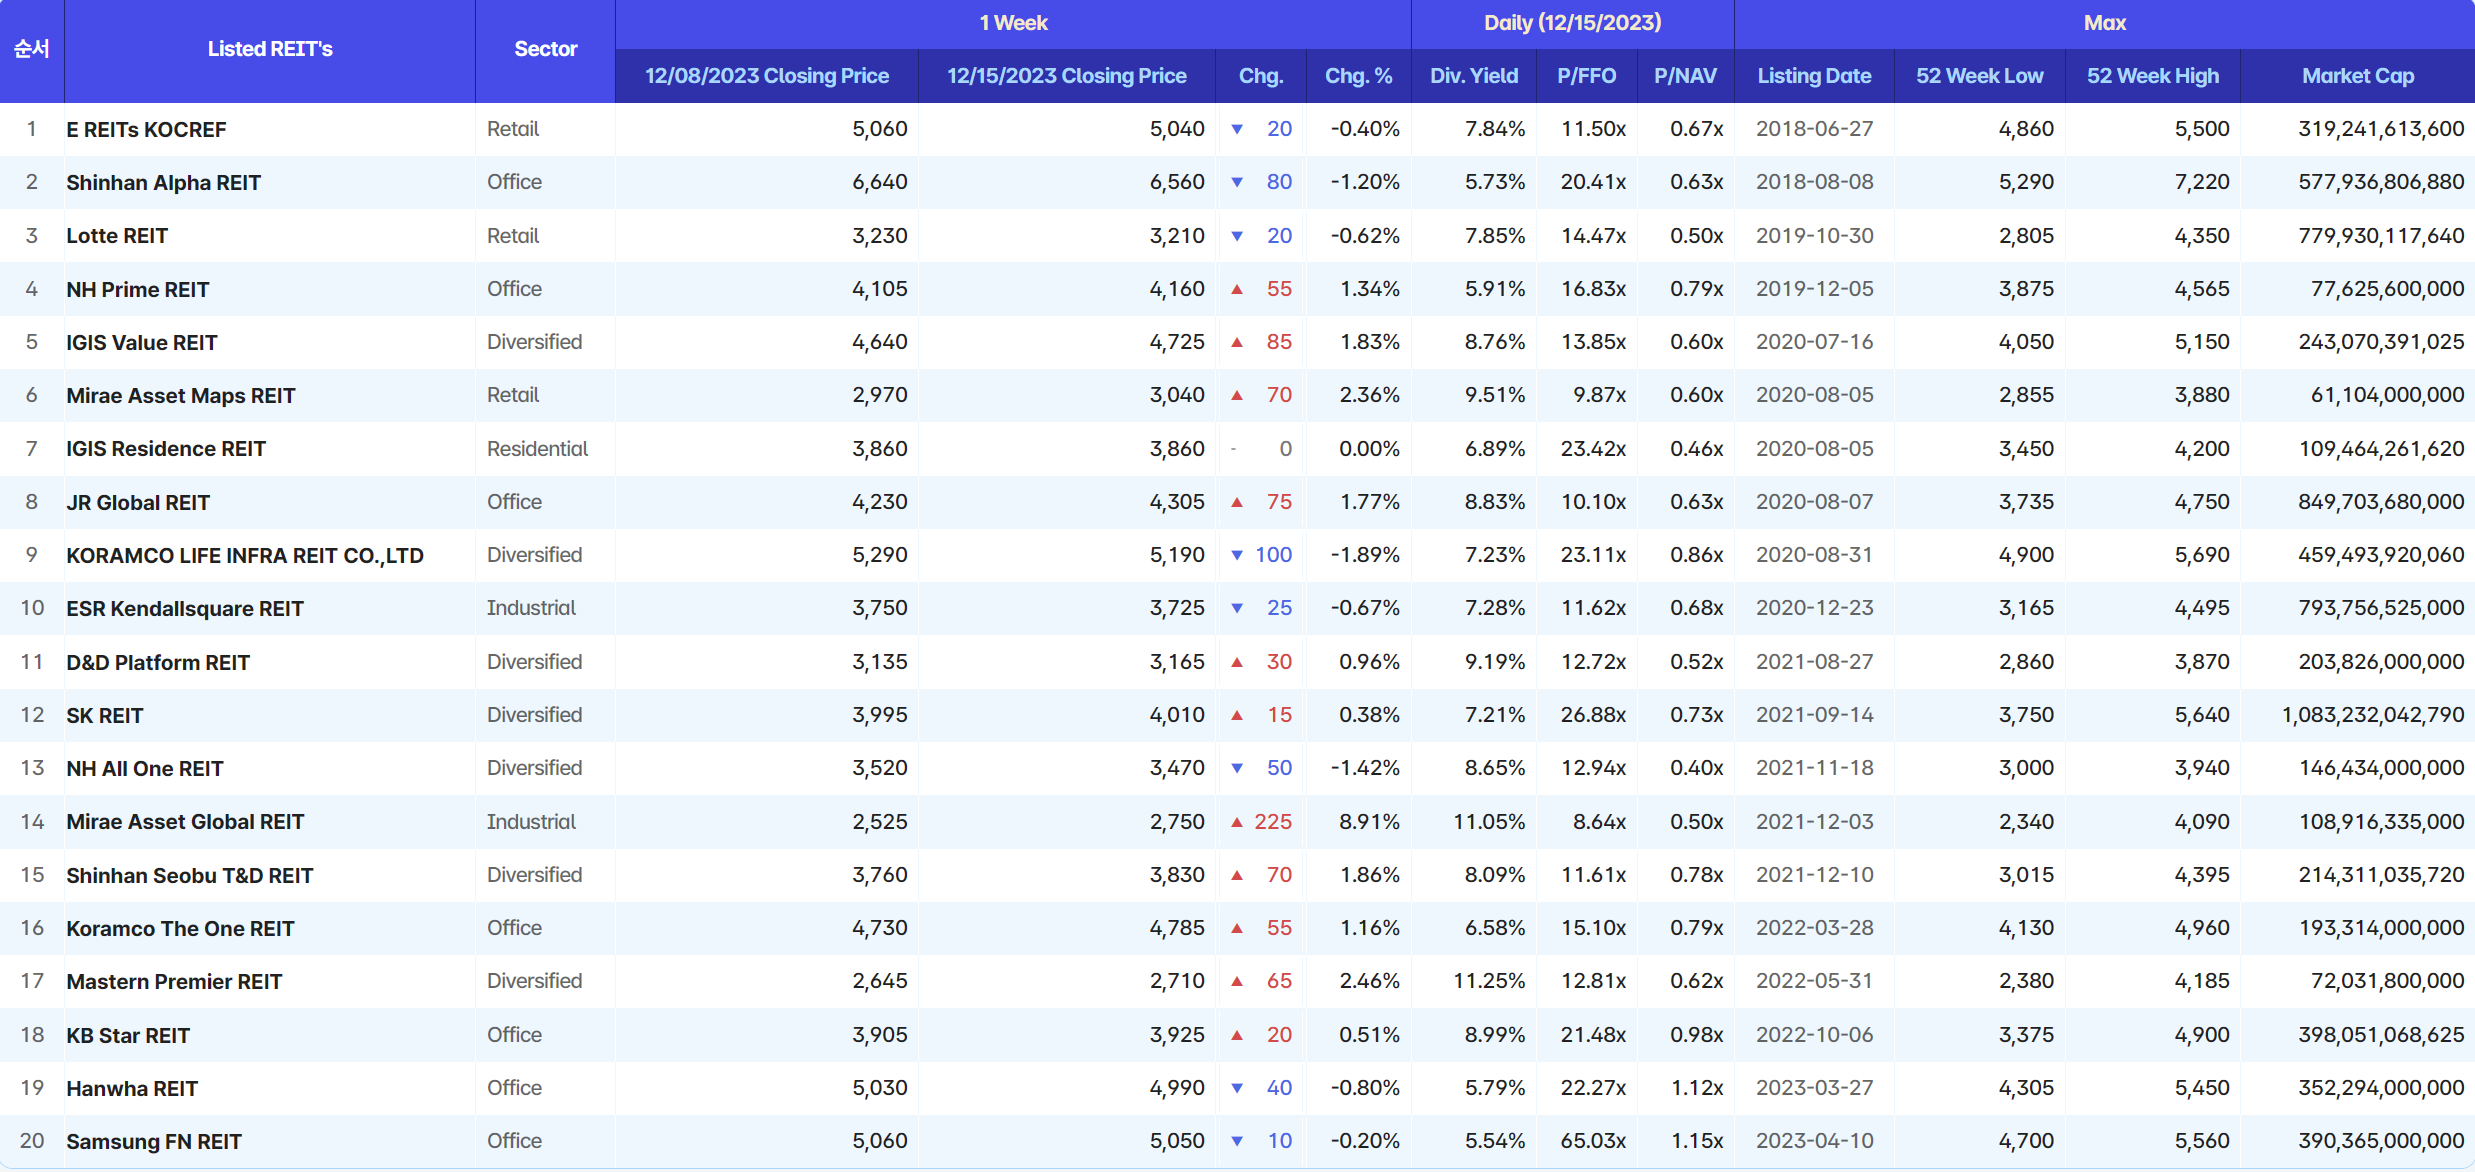Click the Daily (12/15/2023) group header
Image resolution: width=2475 pixels, height=1172 pixels.
tap(1572, 23)
